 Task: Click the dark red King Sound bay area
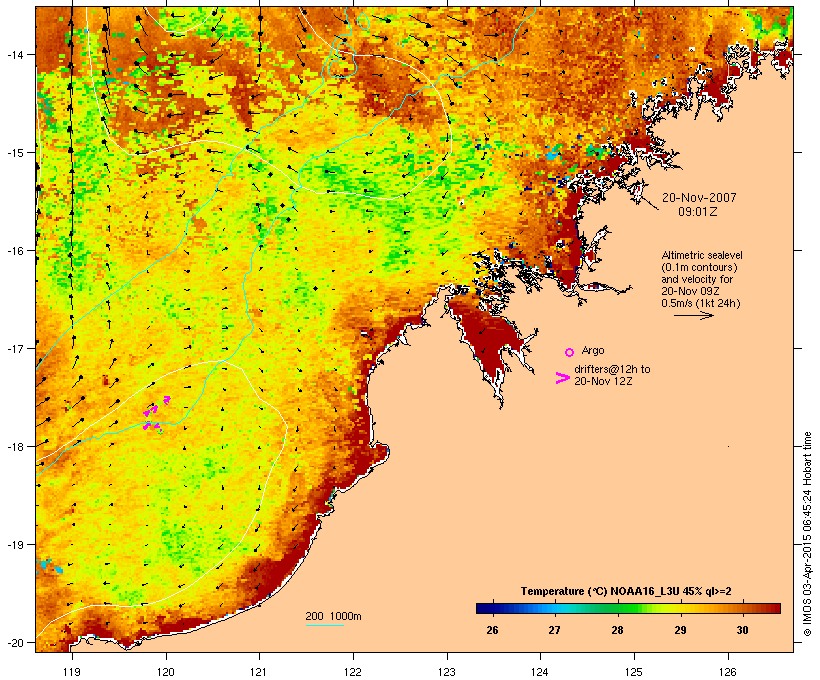click(x=488, y=342)
